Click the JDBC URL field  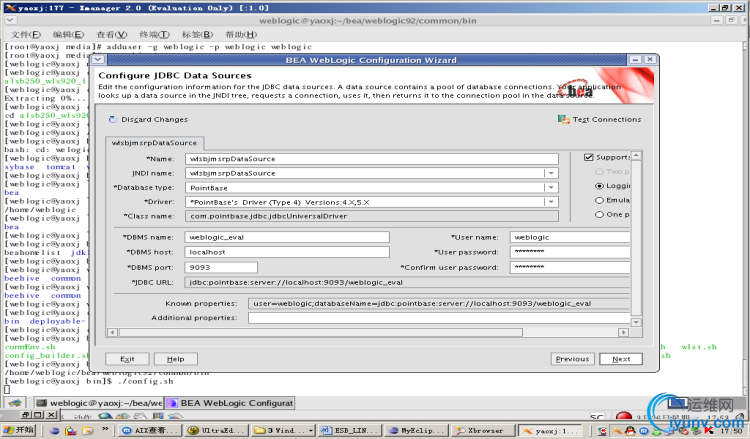(x=408, y=282)
